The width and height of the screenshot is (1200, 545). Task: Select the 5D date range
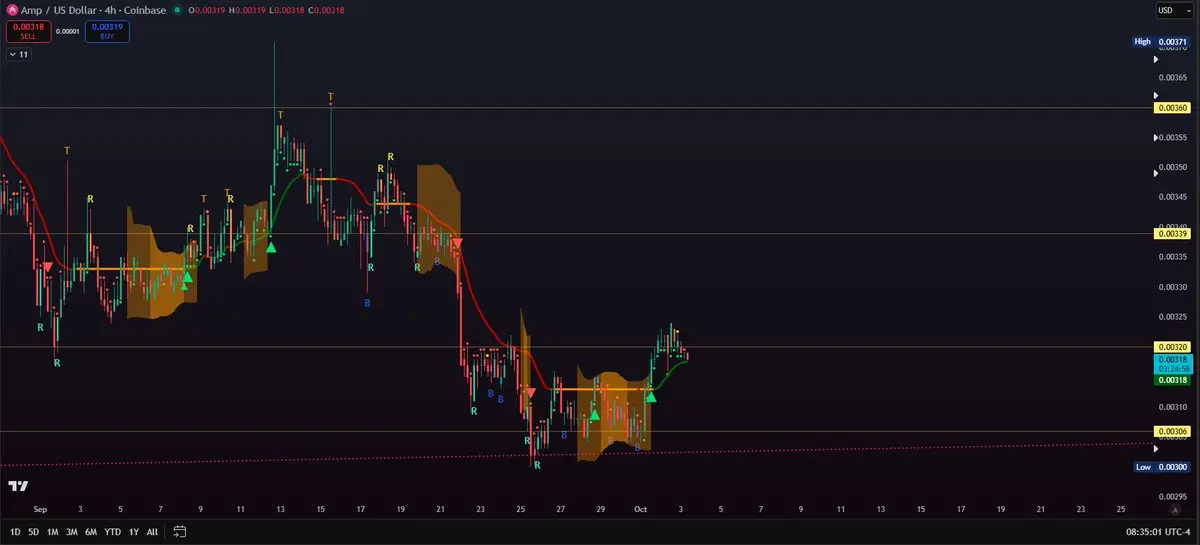click(34, 531)
